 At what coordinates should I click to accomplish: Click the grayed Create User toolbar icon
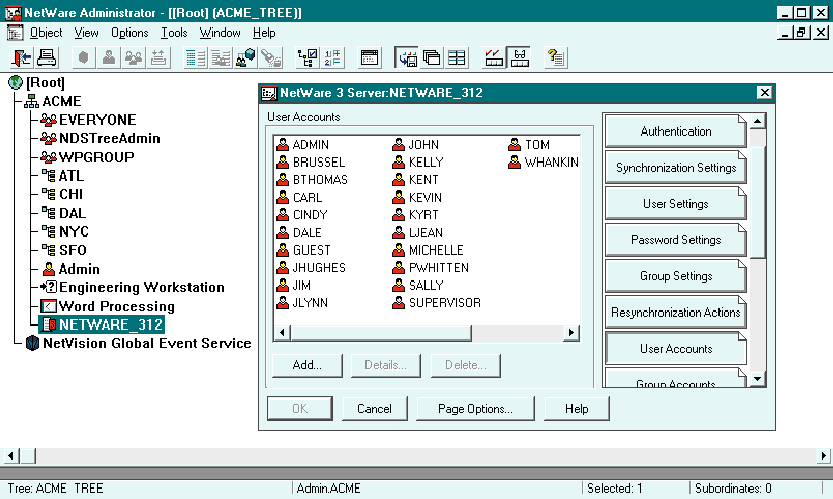(x=108, y=57)
